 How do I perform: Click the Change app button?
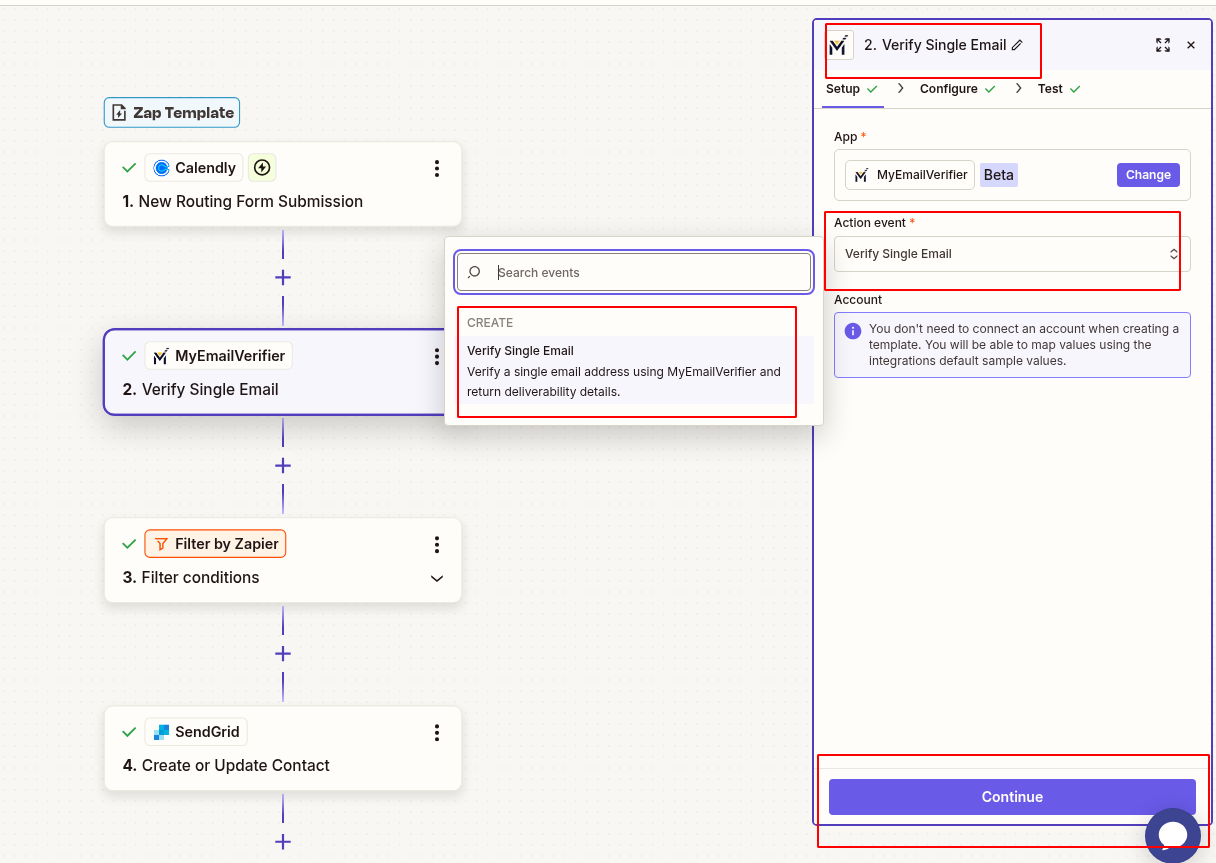click(1147, 174)
